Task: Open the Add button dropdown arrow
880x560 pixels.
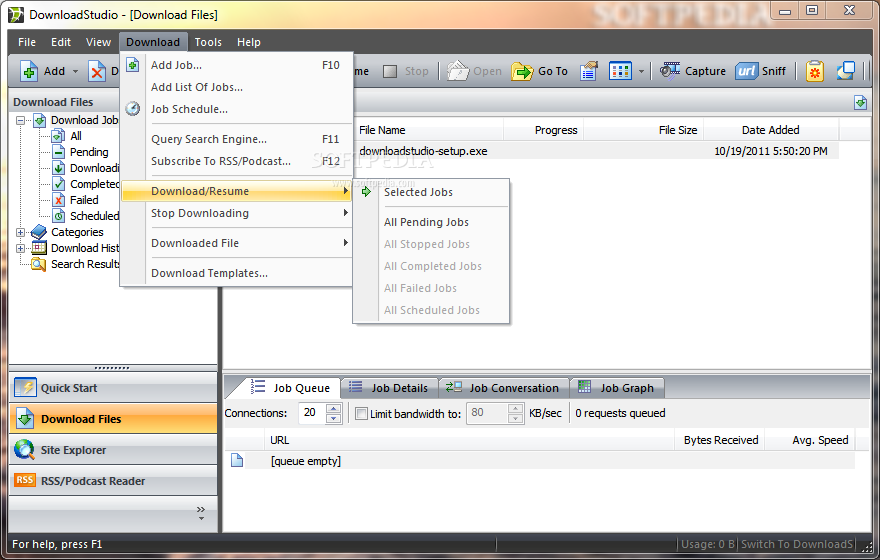Action: point(75,71)
